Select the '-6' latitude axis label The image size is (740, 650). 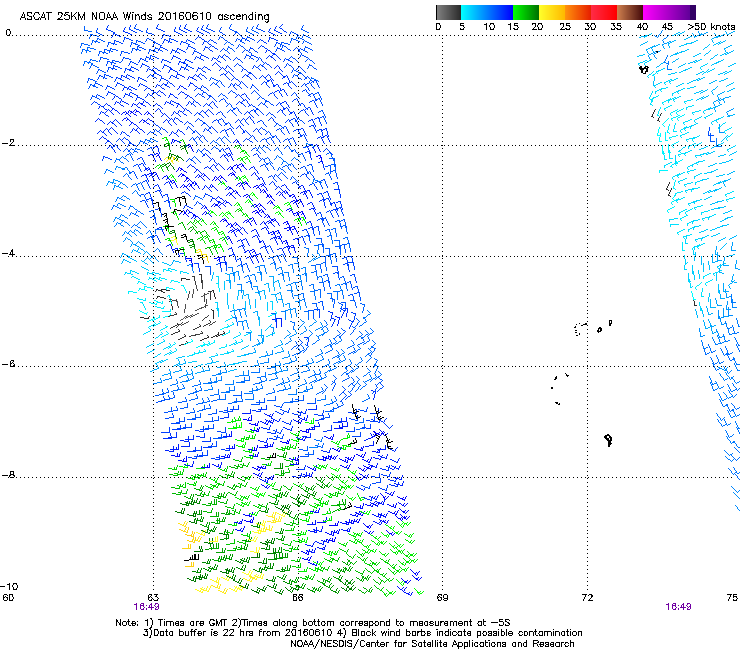coord(8,364)
